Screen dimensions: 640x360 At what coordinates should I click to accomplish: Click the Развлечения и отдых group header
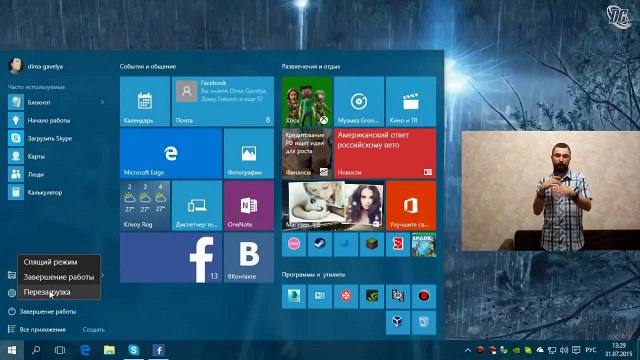click(311, 66)
